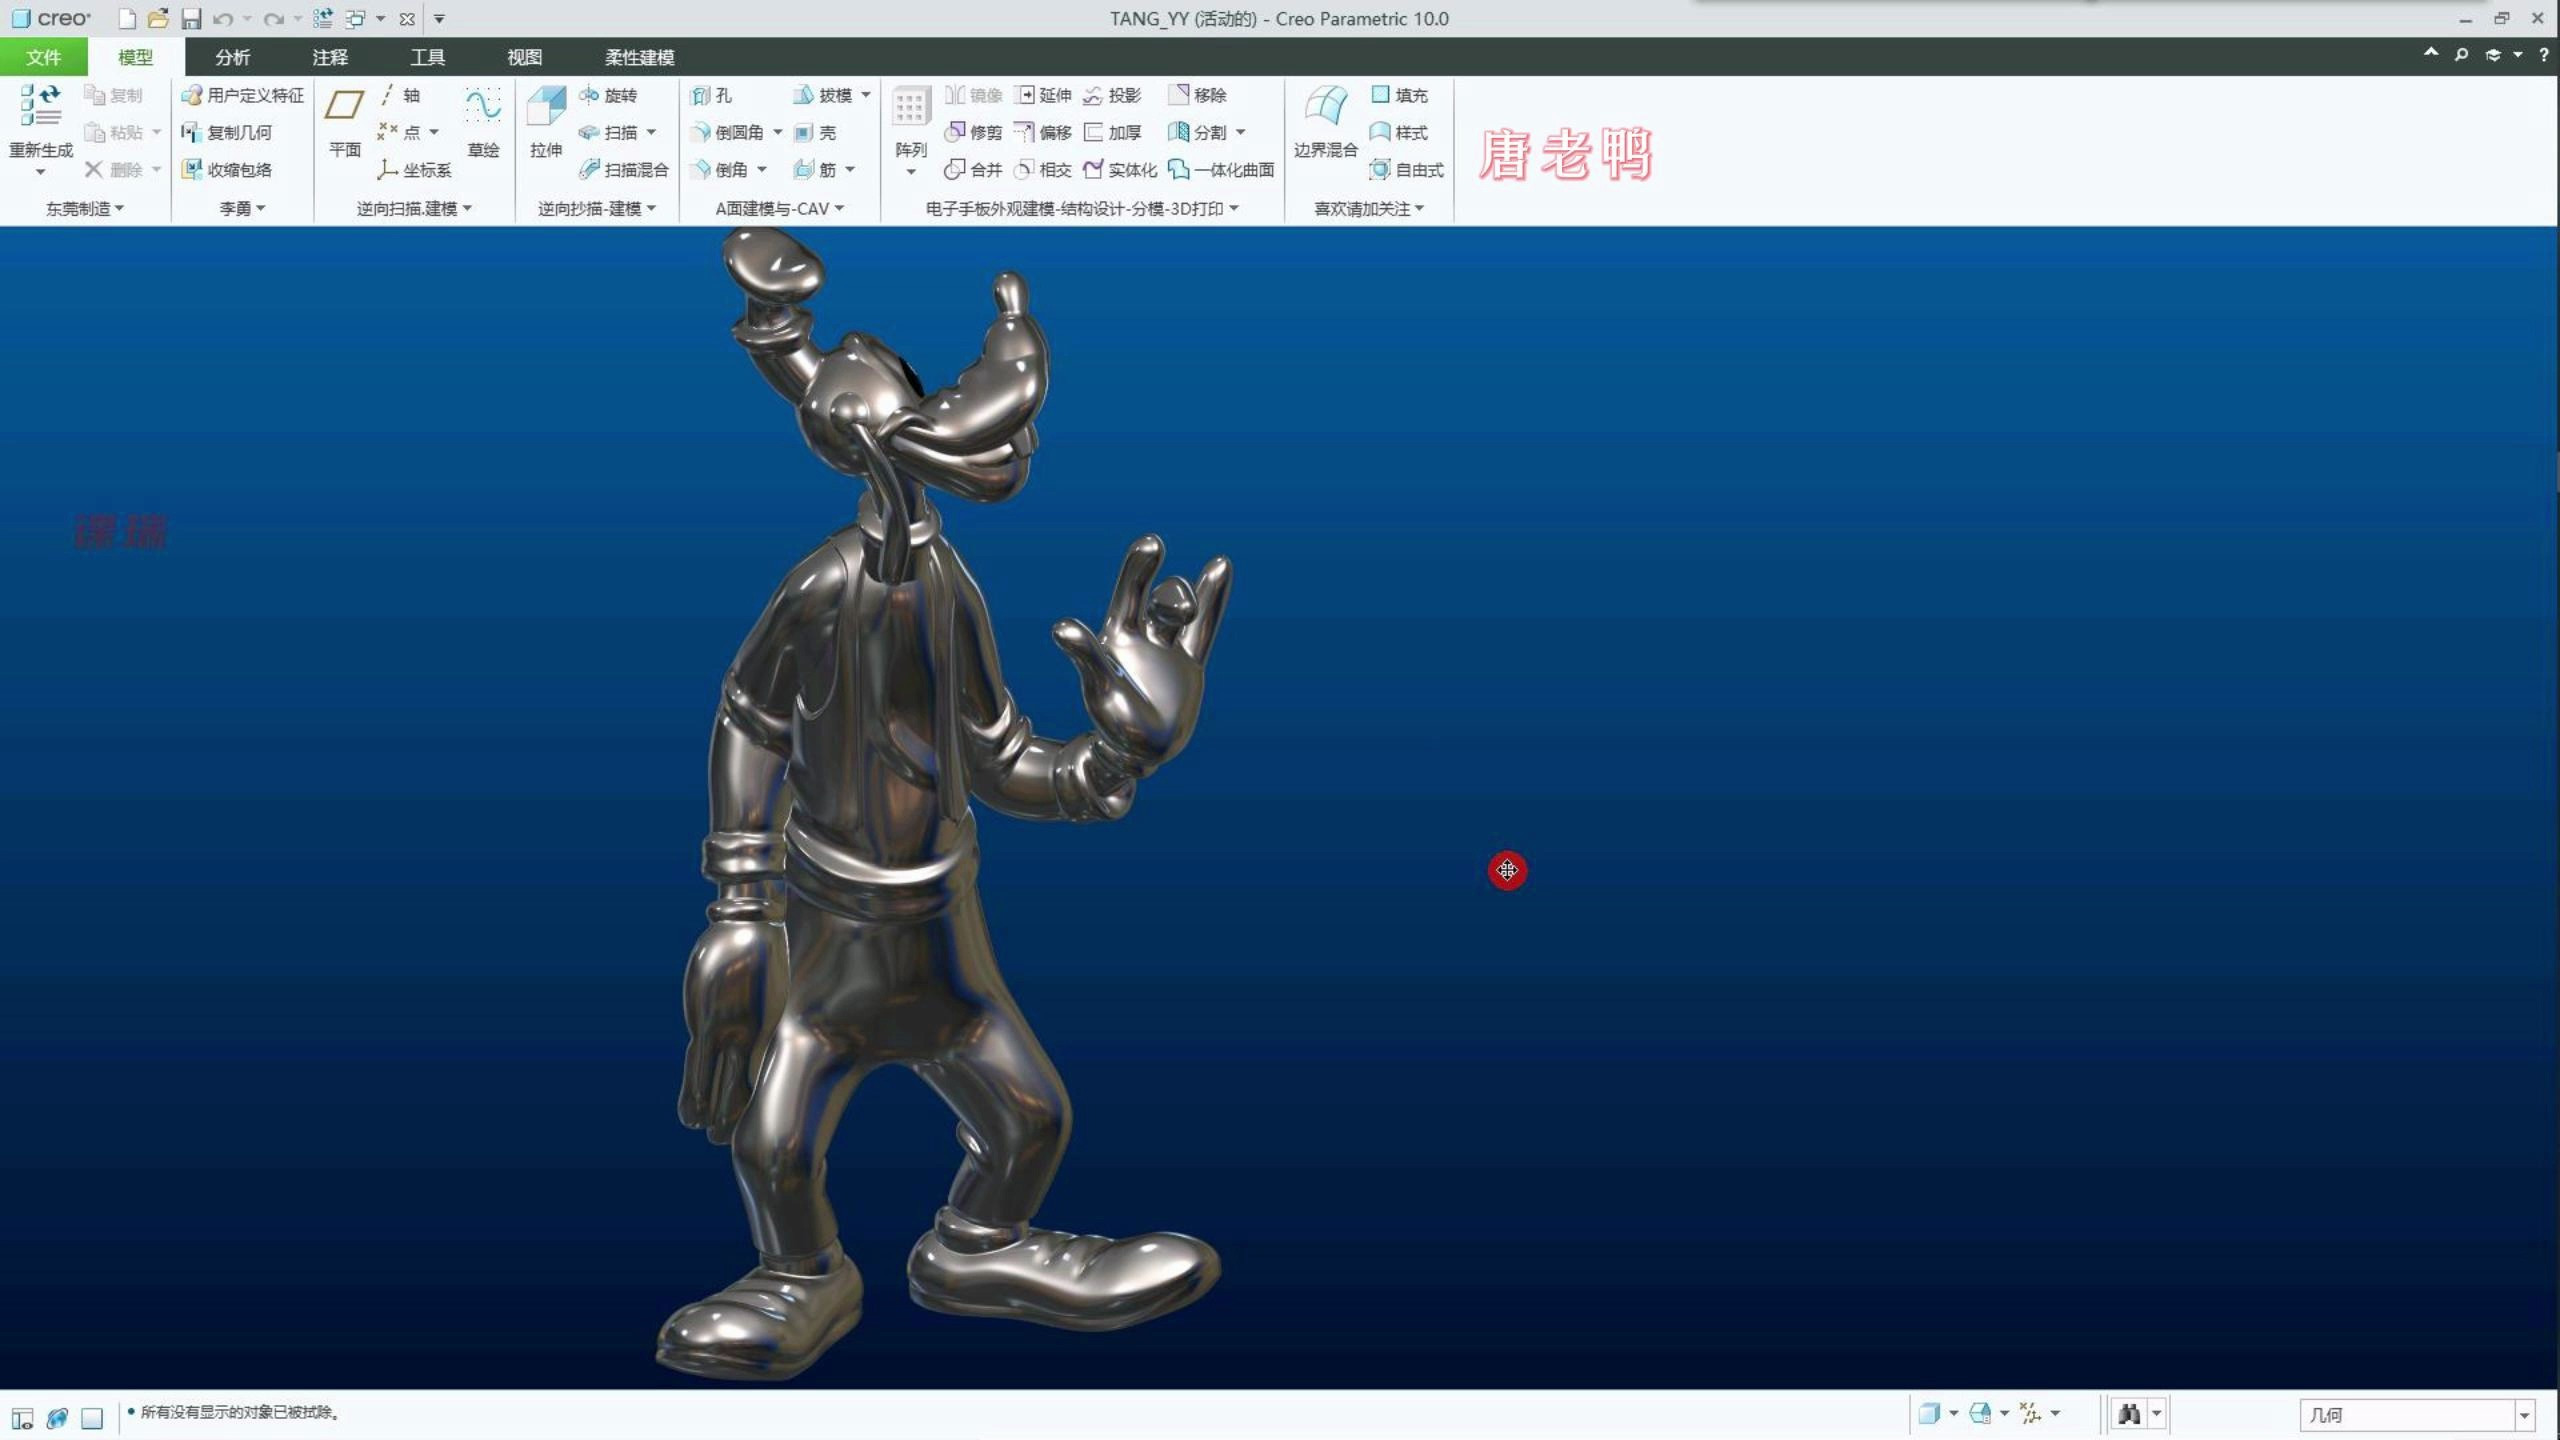
Task: Open the 文件 (File) menu
Action: tap(44, 57)
